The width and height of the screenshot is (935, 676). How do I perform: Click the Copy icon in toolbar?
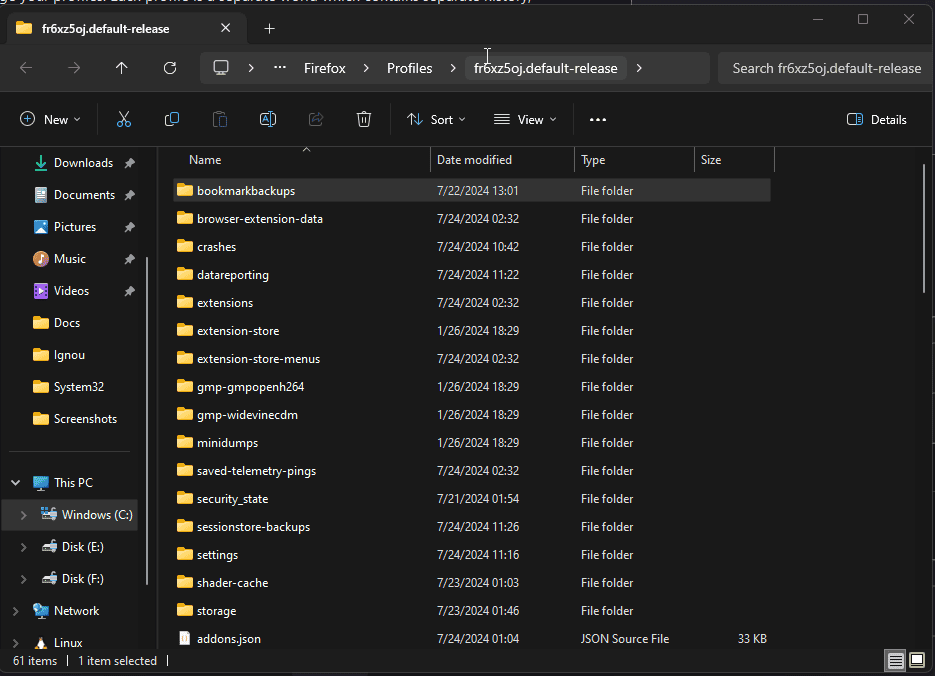tap(172, 120)
